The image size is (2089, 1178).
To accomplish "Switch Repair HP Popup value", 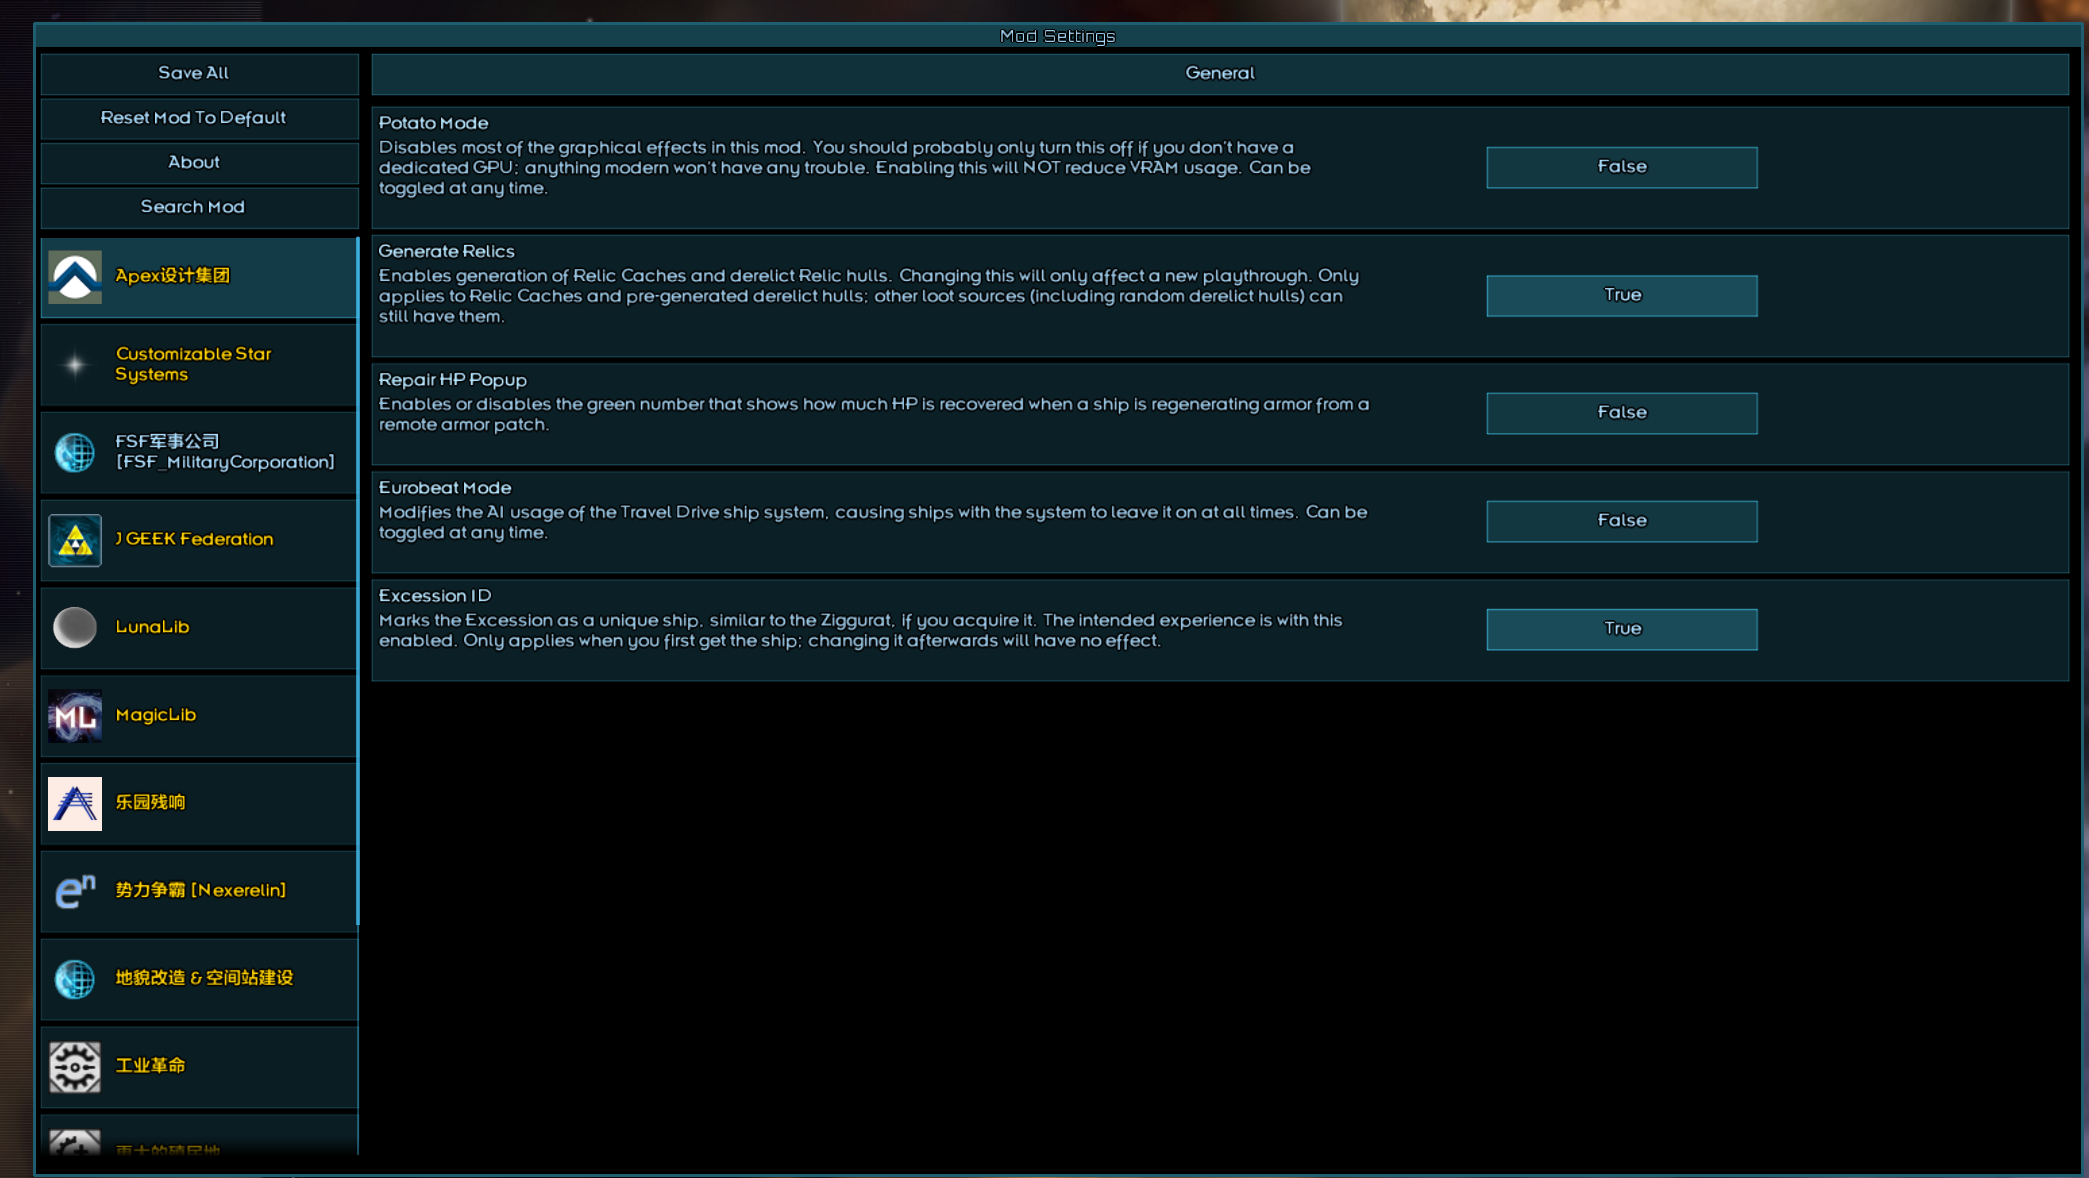I will point(1621,413).
